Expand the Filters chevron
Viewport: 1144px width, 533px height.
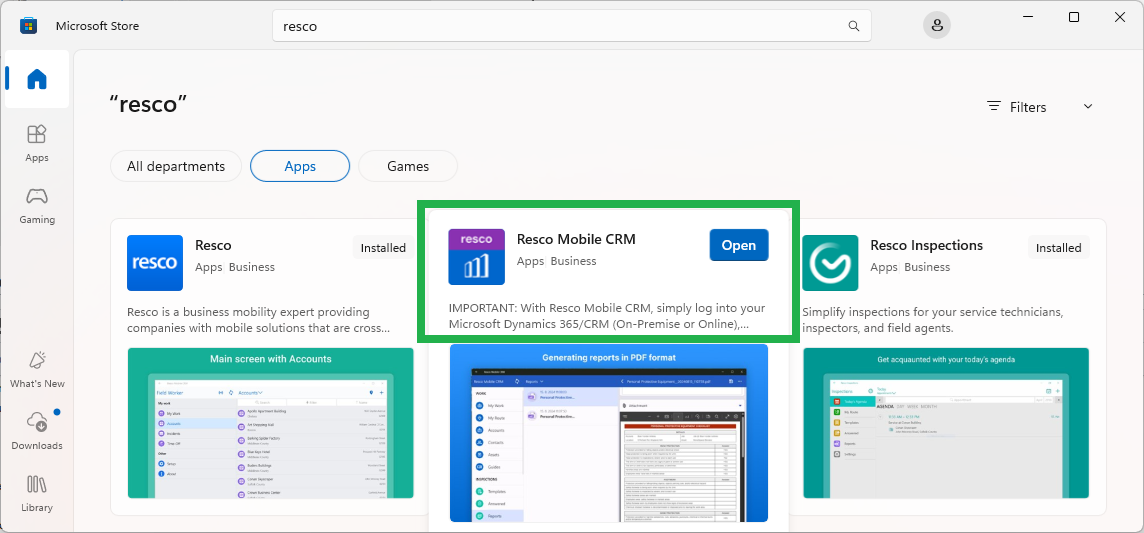coord(1088,106)
